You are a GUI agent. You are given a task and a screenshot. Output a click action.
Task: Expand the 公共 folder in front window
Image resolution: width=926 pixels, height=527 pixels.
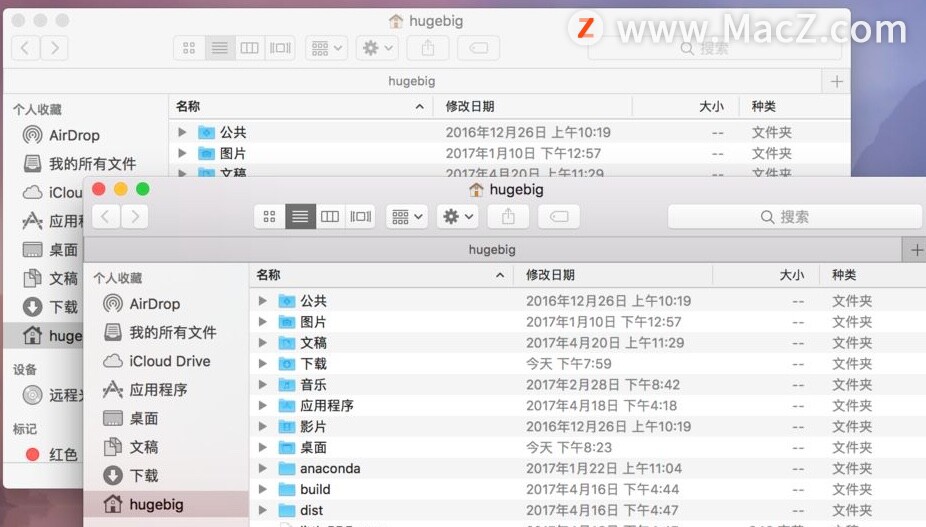coord(263,301)
